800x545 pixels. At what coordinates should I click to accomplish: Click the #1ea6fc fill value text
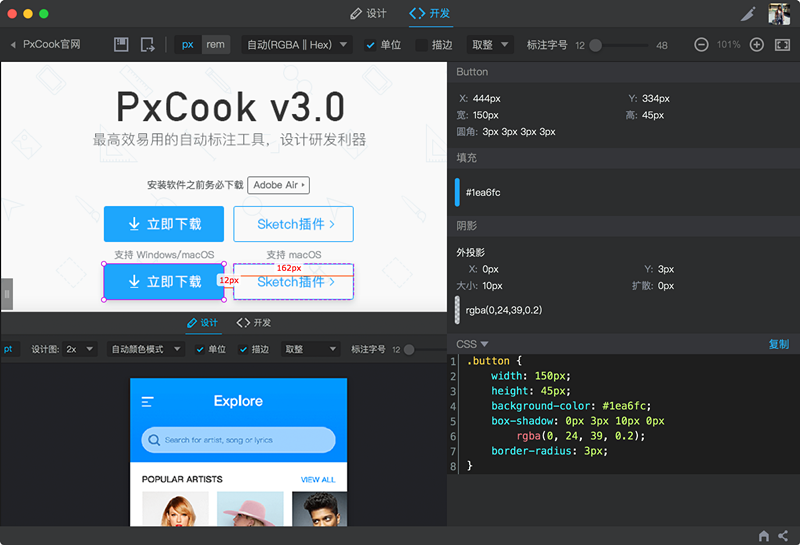coord(483,192)
